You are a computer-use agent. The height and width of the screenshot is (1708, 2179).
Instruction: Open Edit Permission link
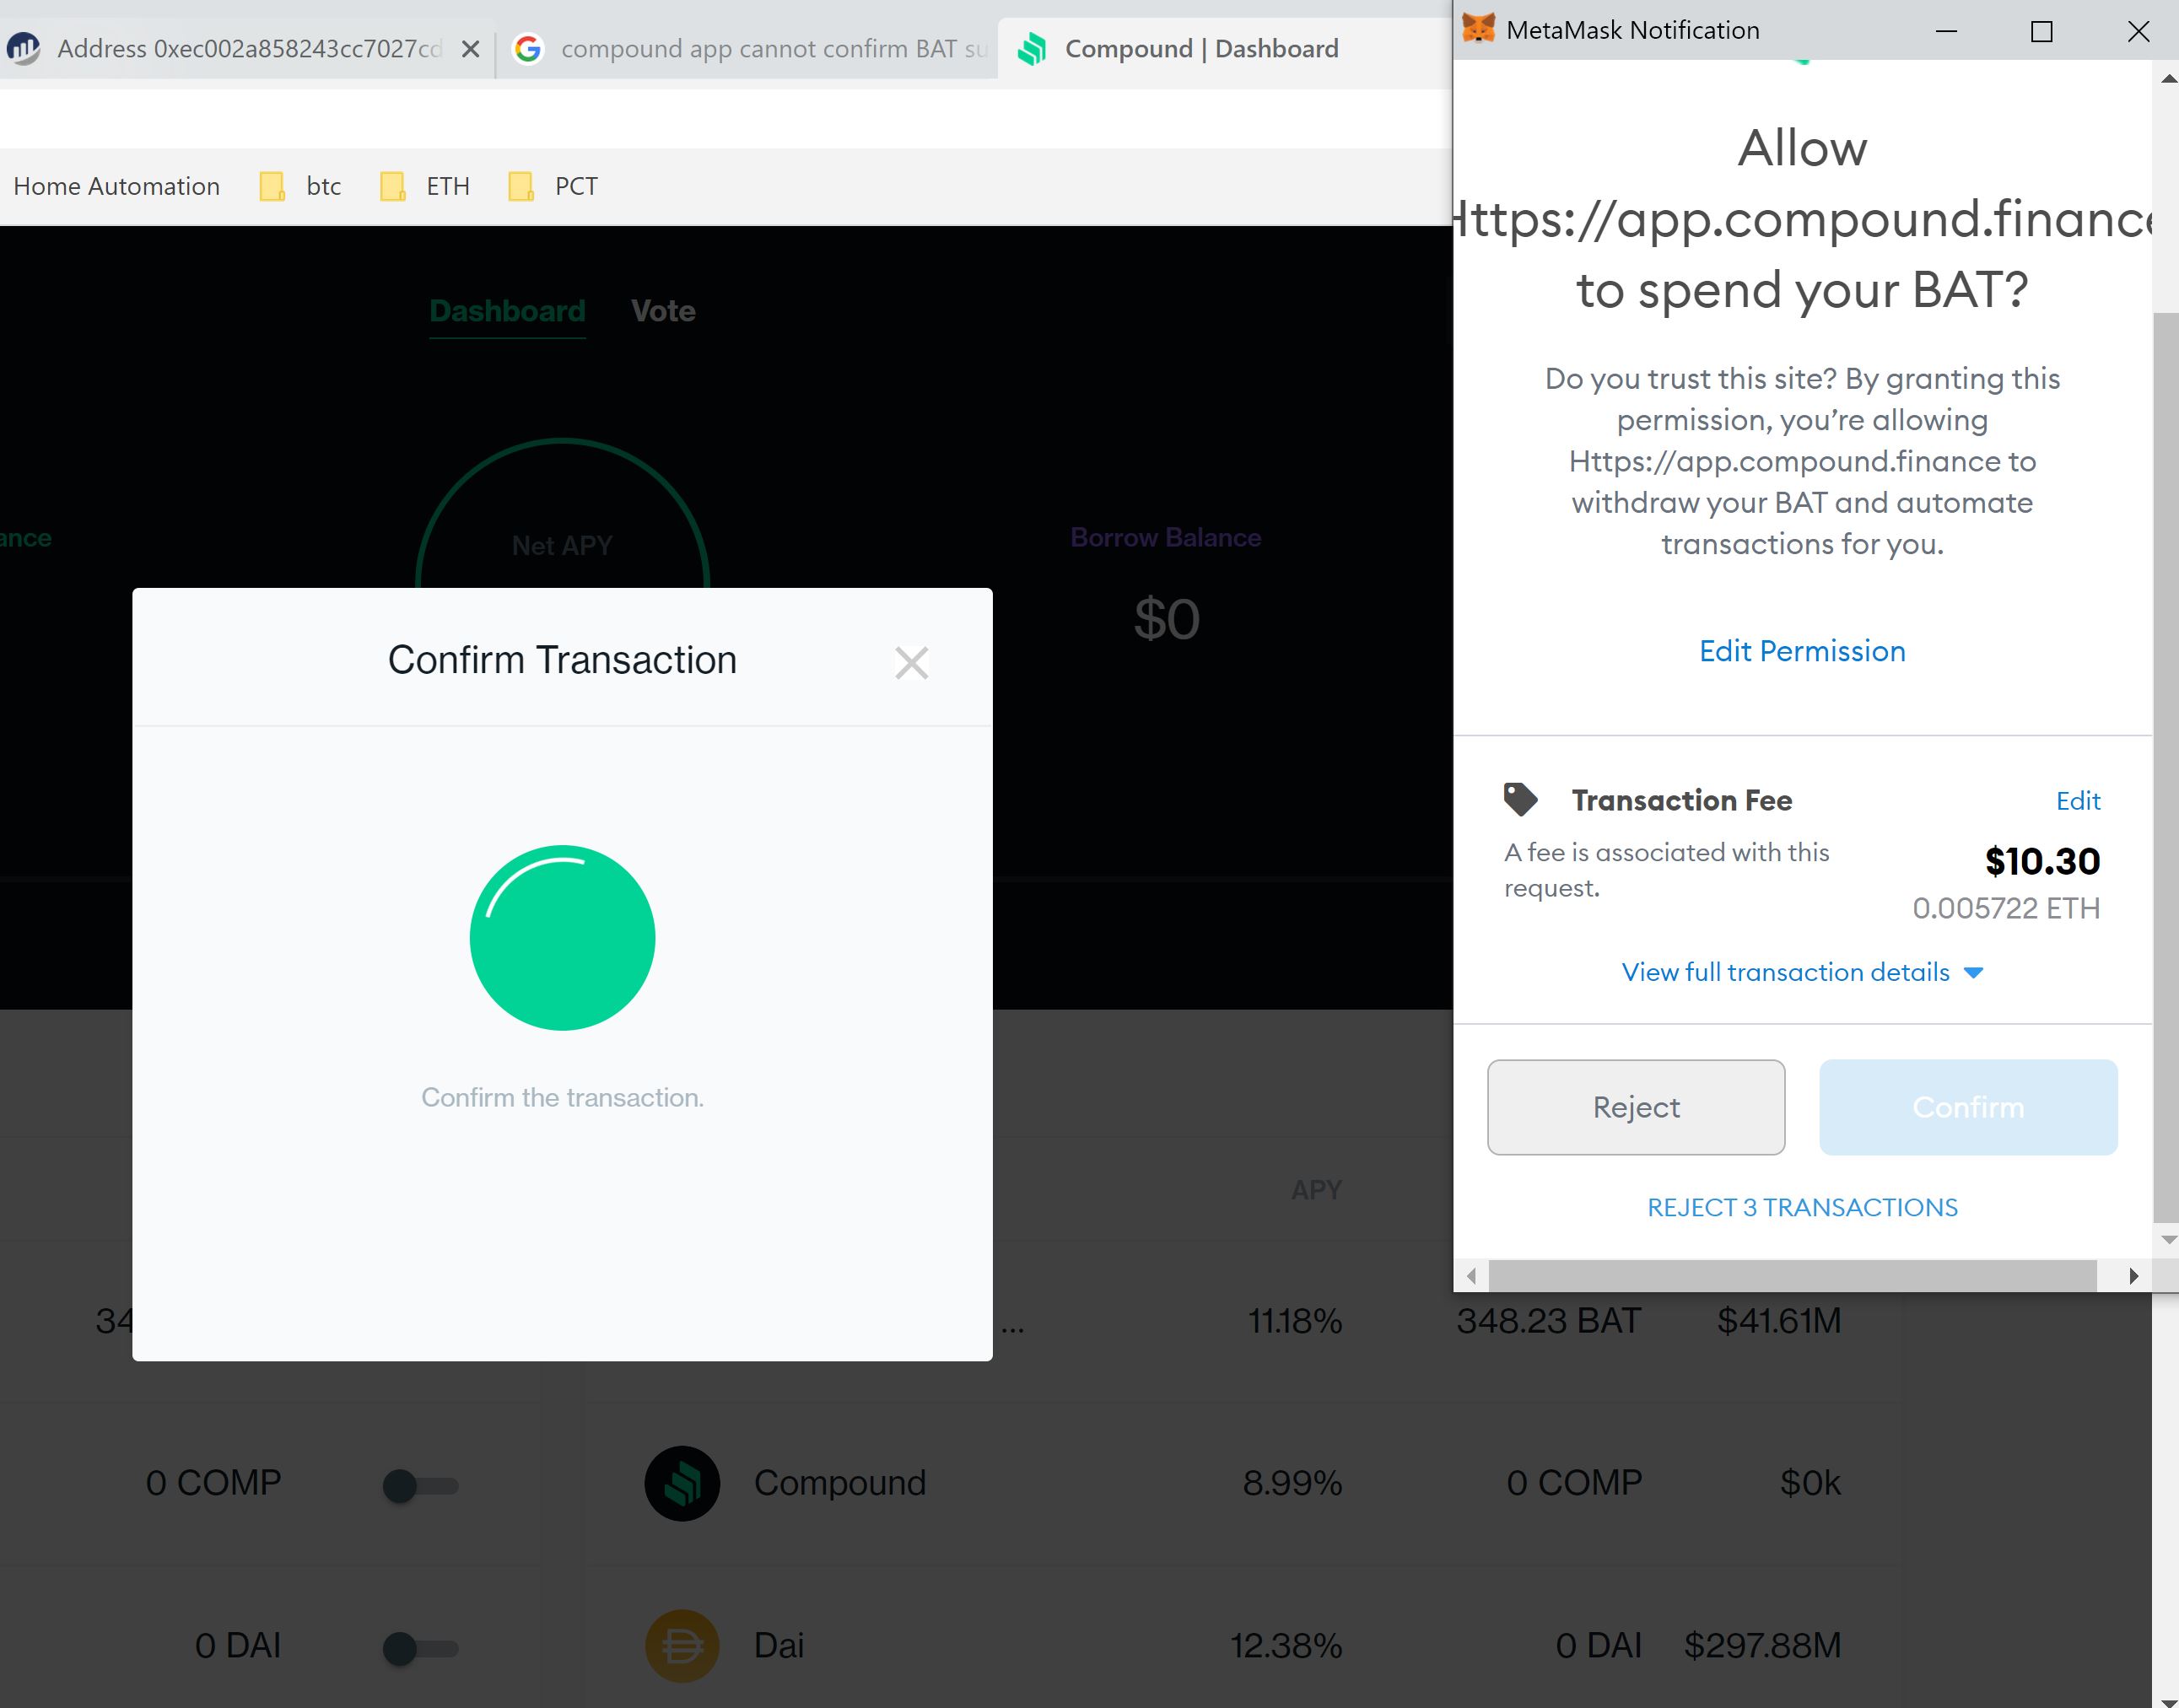click(x=1801, y=651)
